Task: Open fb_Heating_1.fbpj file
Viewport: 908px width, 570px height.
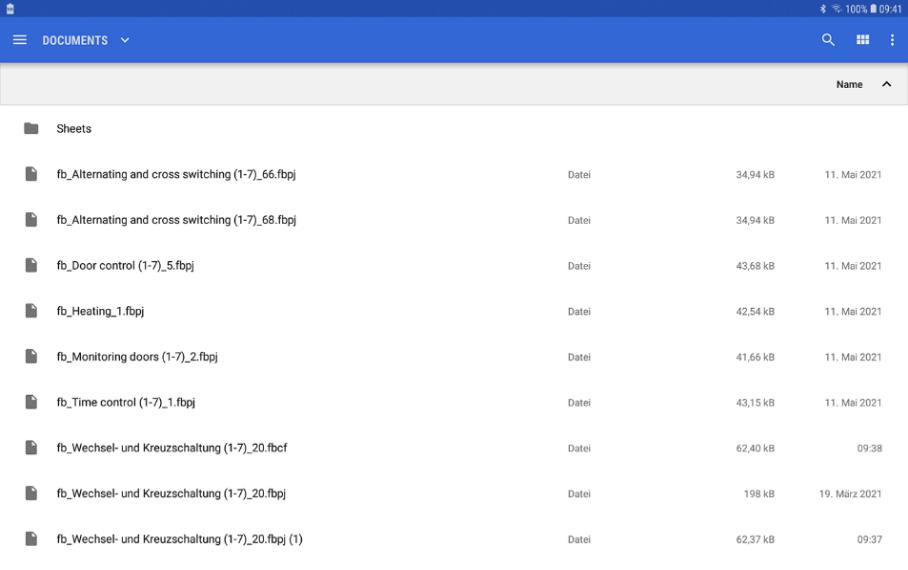Action: [100, 311]
